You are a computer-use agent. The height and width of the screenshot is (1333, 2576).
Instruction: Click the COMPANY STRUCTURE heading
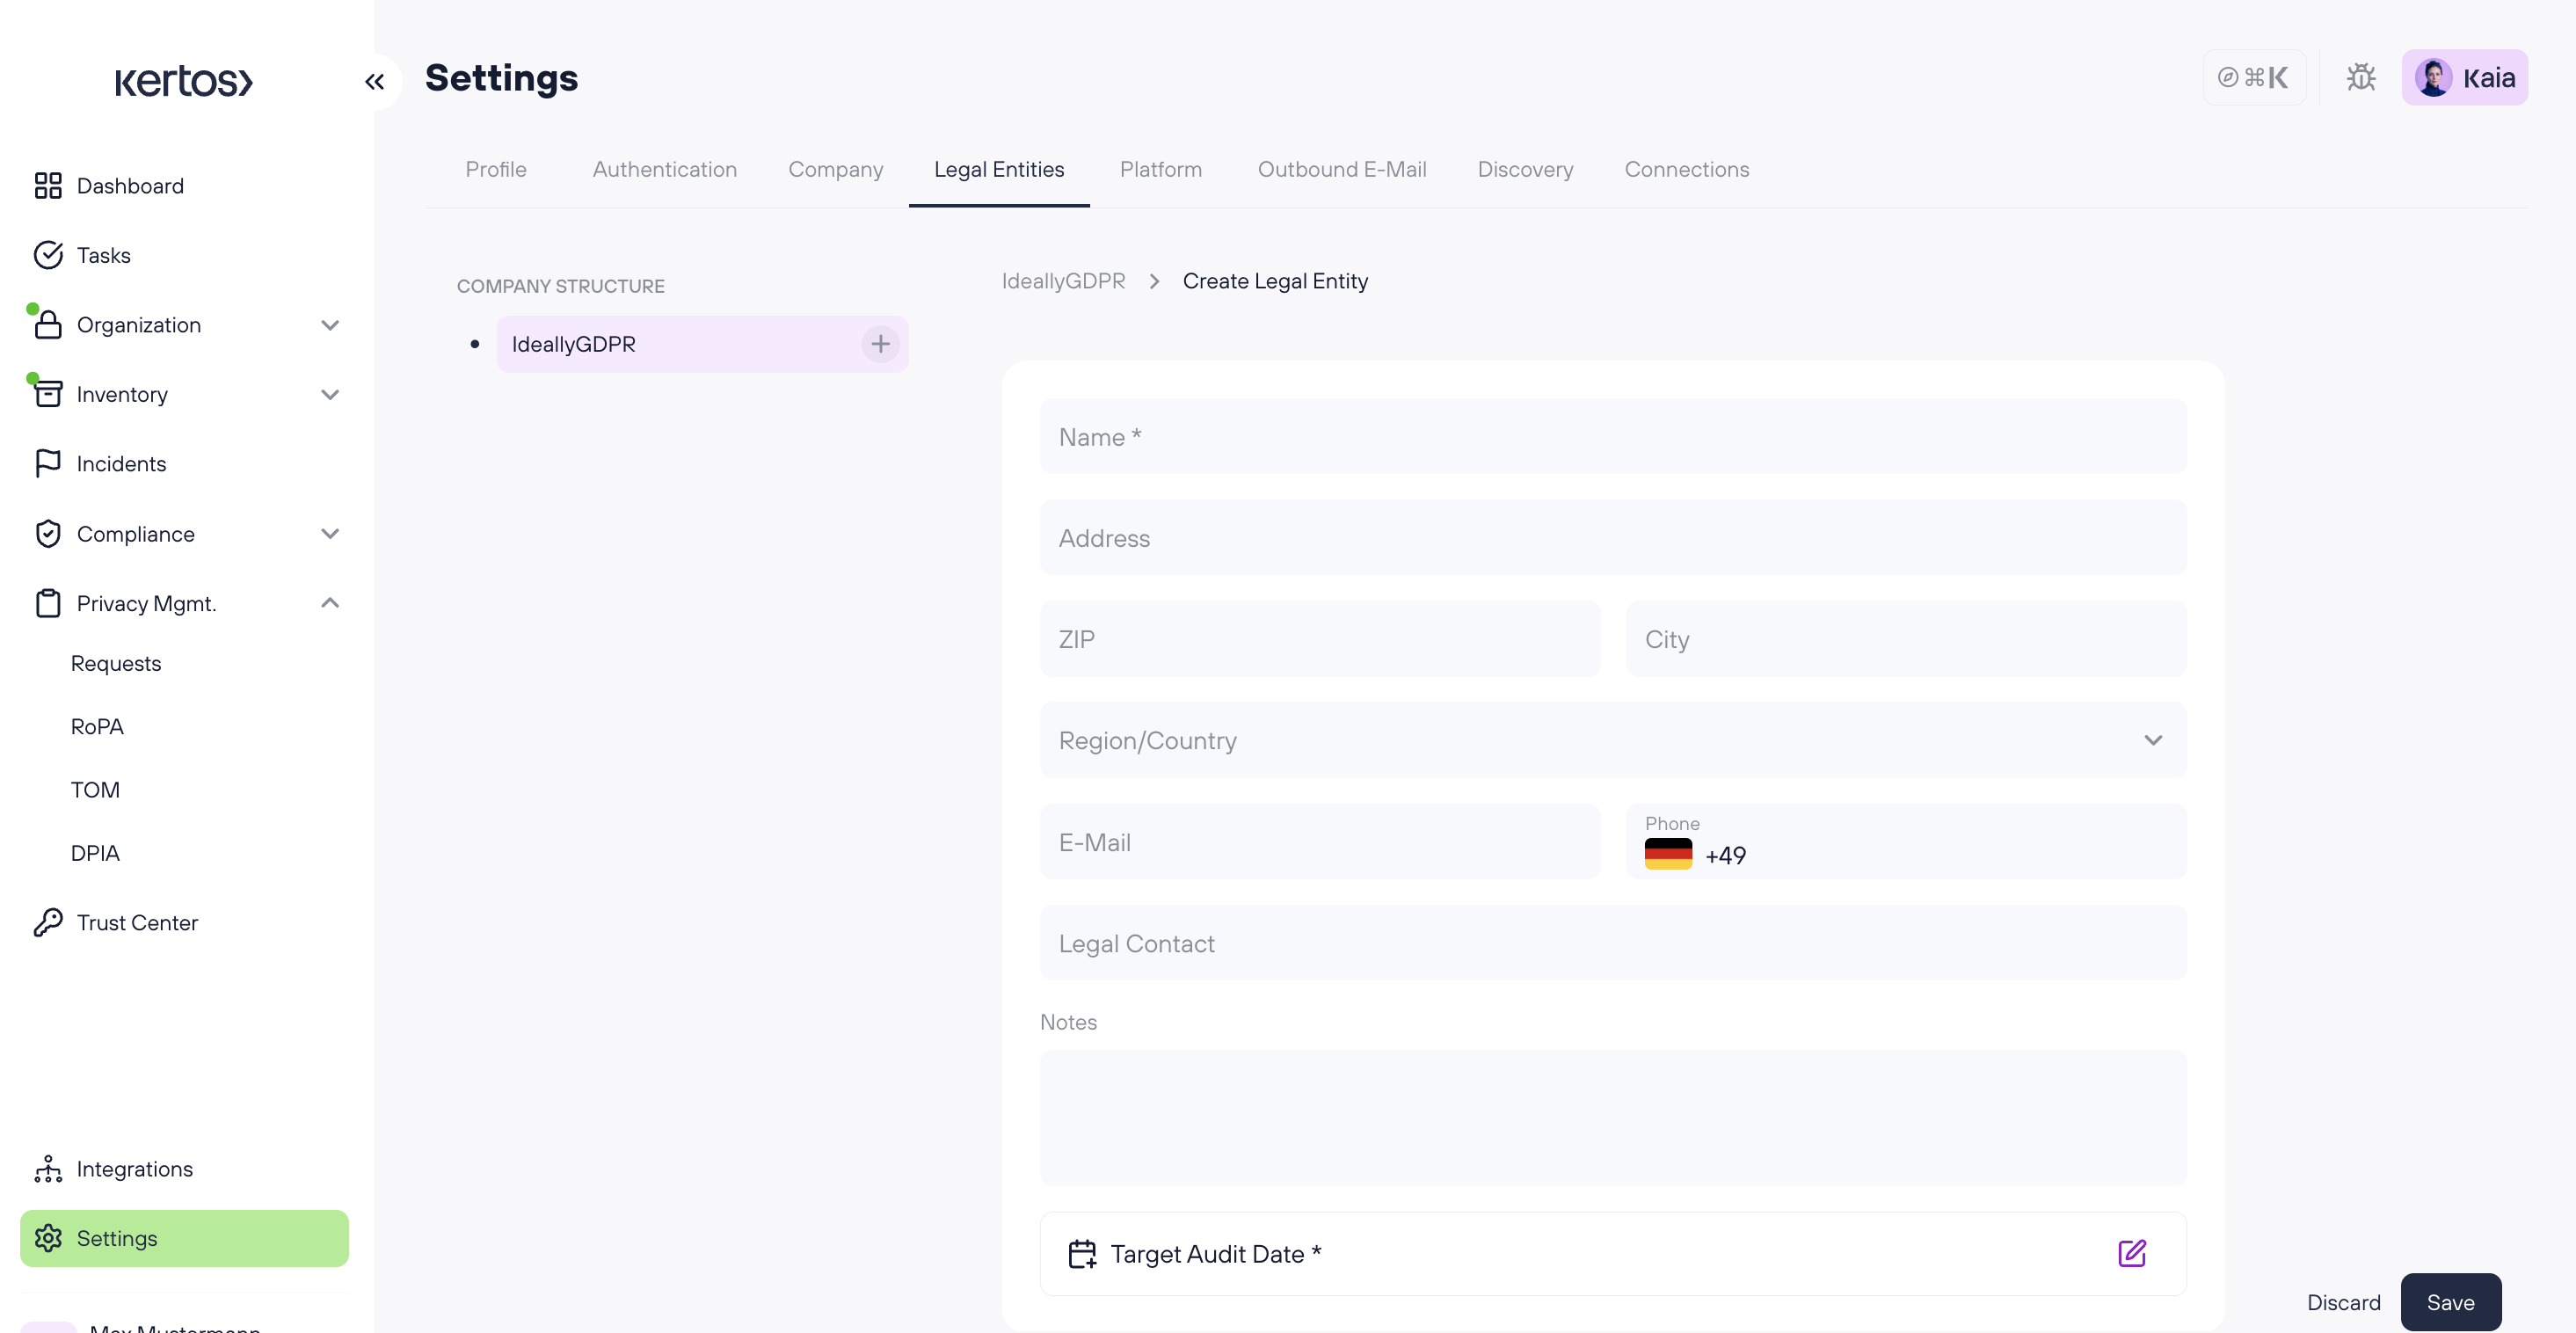pos(560,286)
